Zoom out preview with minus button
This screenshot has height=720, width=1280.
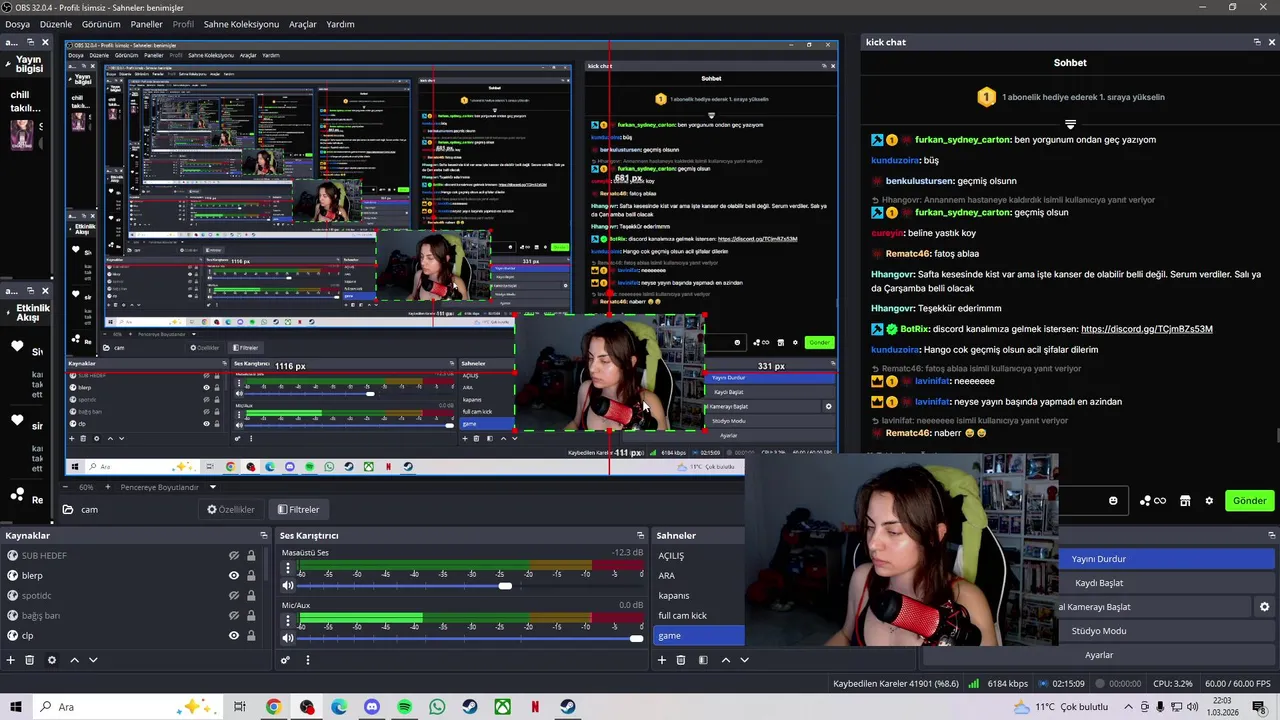pyautogui.click(x=67, y=487)
